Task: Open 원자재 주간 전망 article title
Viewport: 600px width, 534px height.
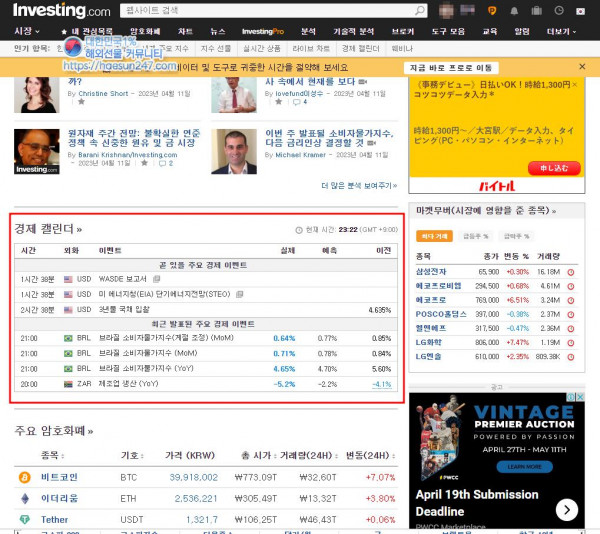Action: [134, 138]
